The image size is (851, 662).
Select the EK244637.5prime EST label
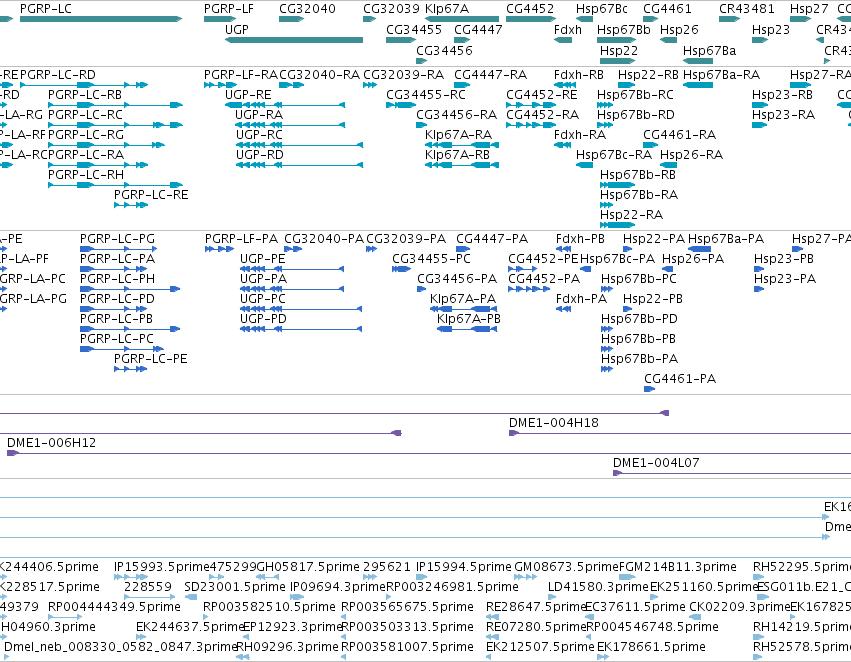click(x=189, y=627)
